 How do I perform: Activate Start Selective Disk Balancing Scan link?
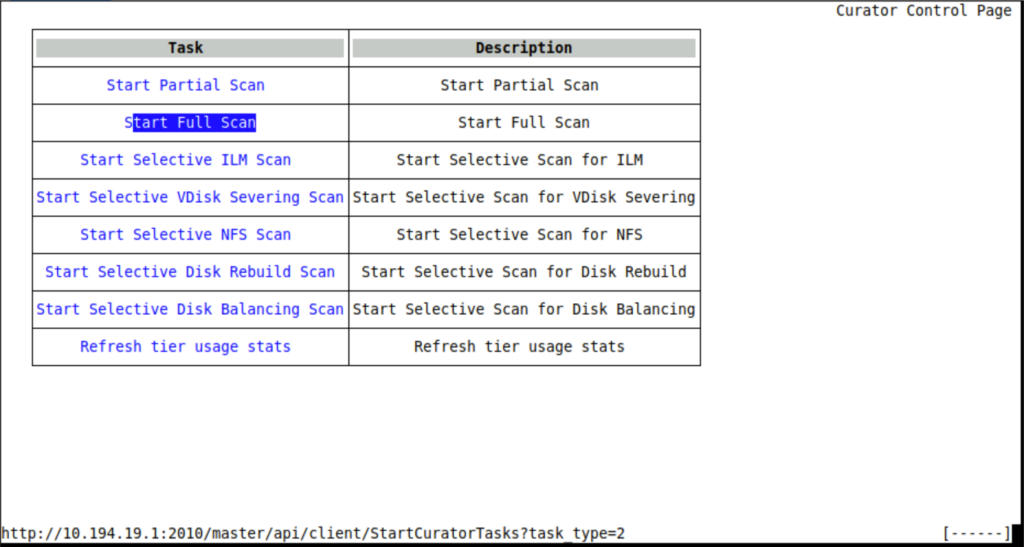pyautogui.click(x=190, y=309)
